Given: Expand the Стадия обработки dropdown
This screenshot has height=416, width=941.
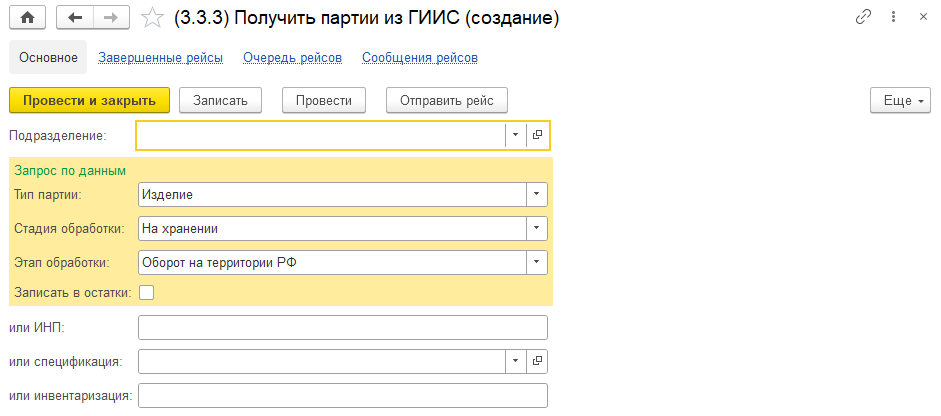Looking at the screenshot, I should (x=537, y=228).
